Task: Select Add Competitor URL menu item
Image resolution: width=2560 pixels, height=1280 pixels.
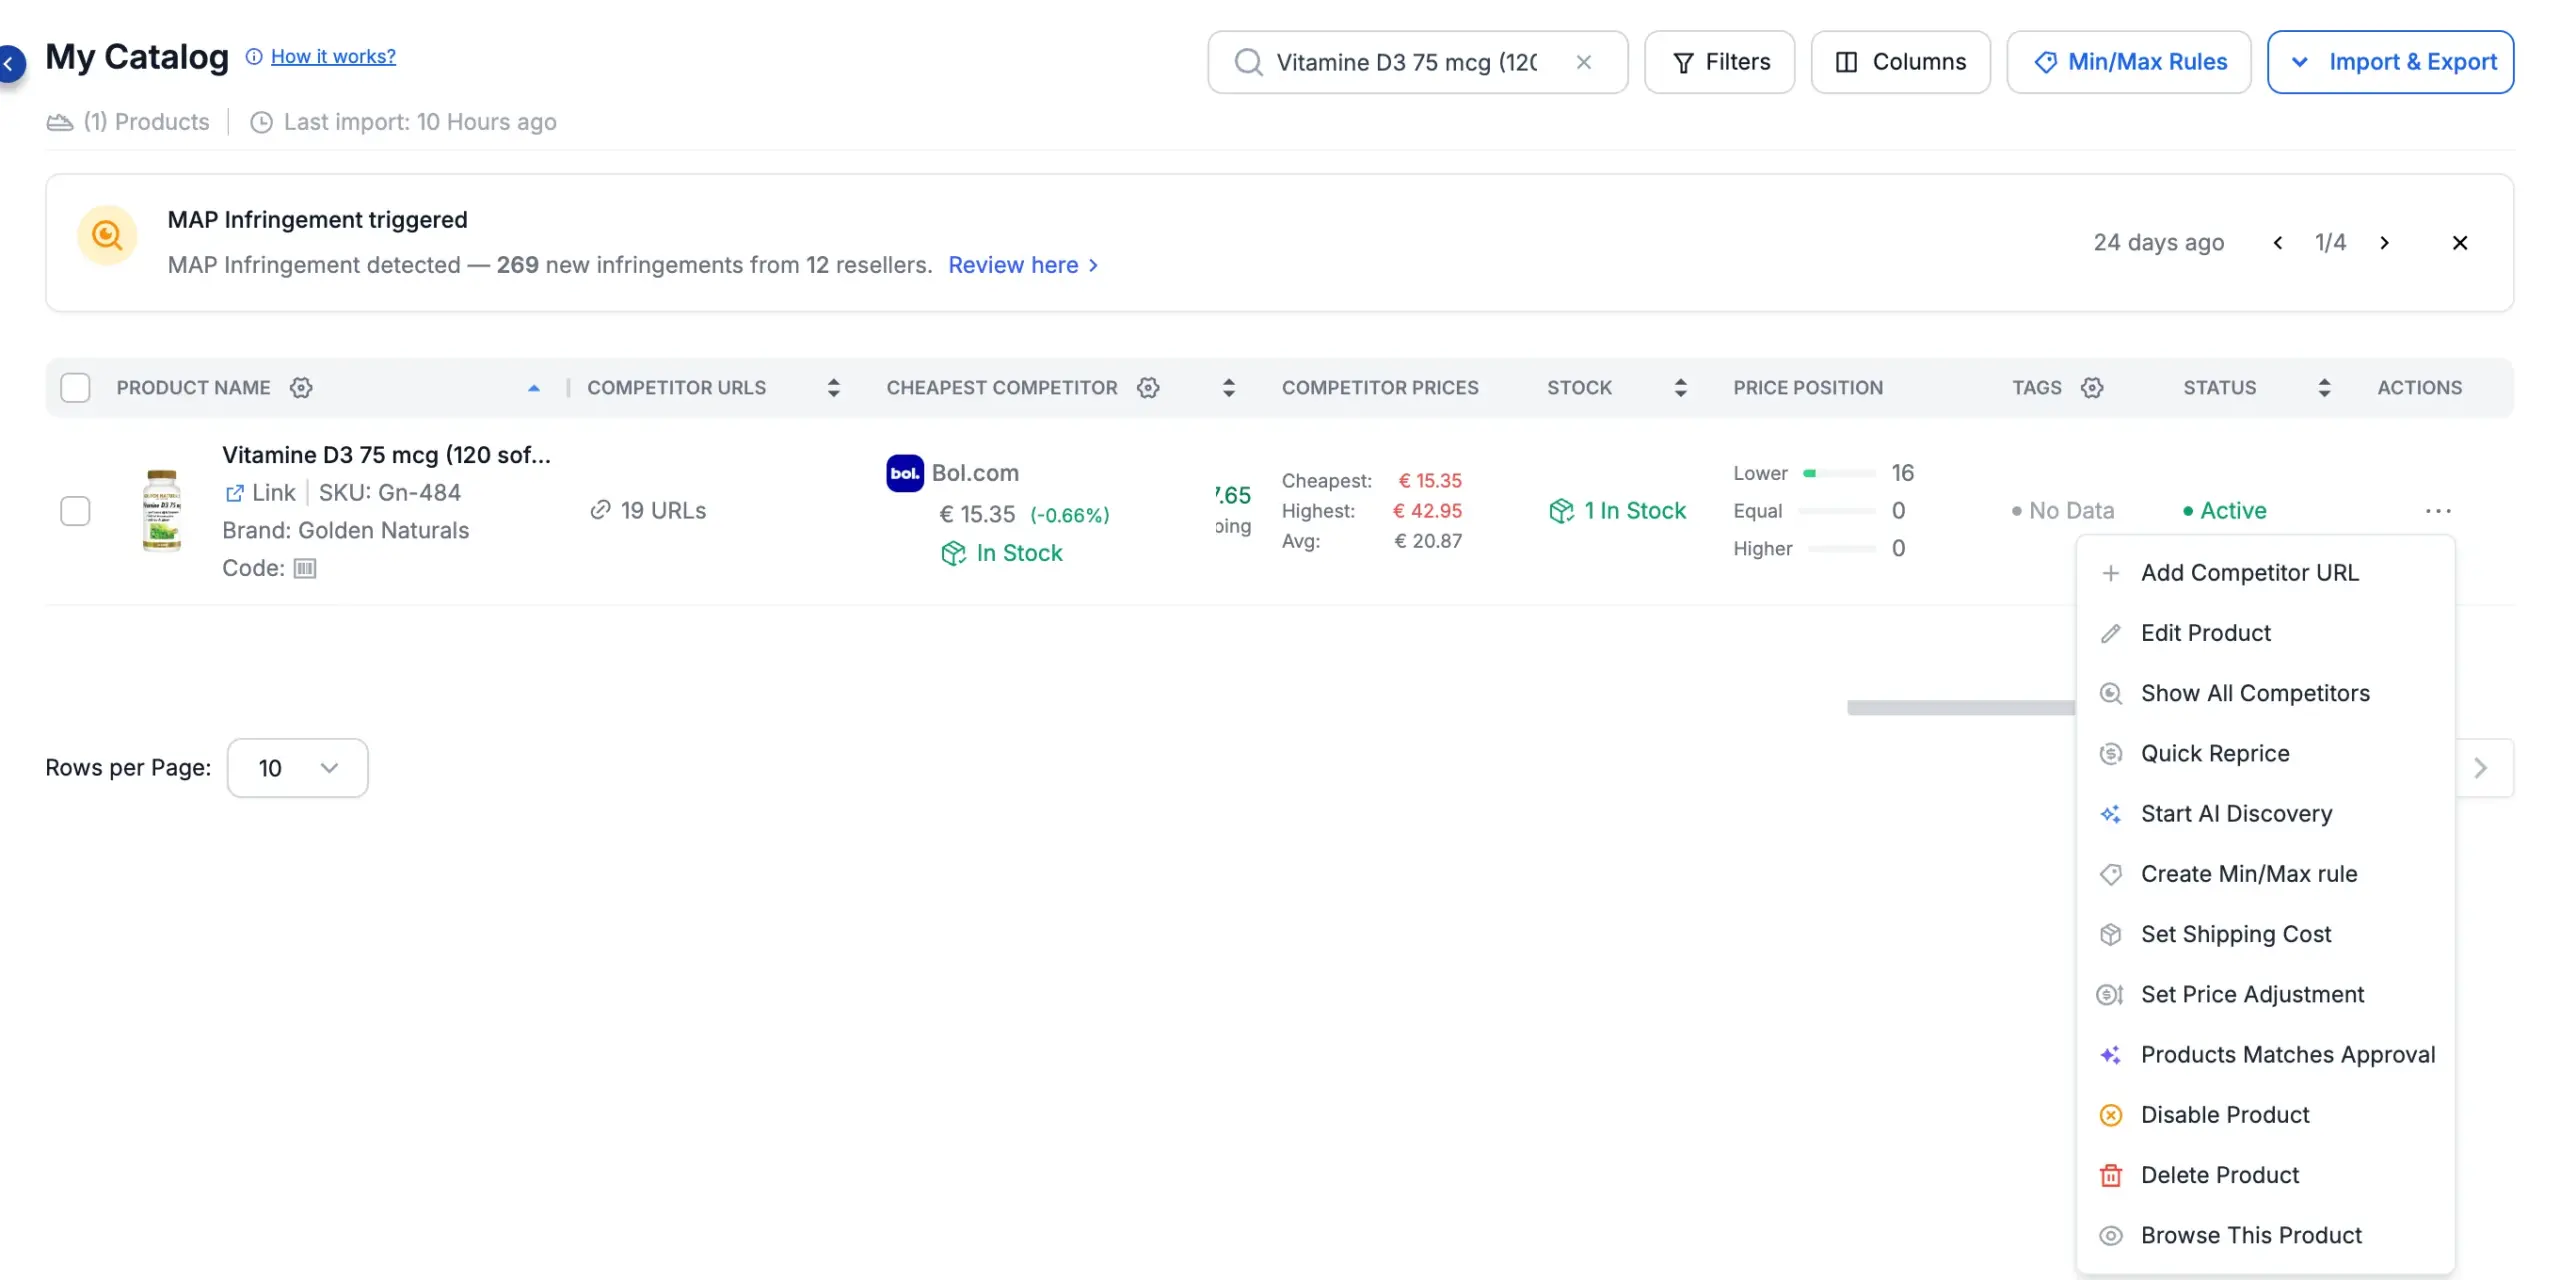Action: (2265, 573)
